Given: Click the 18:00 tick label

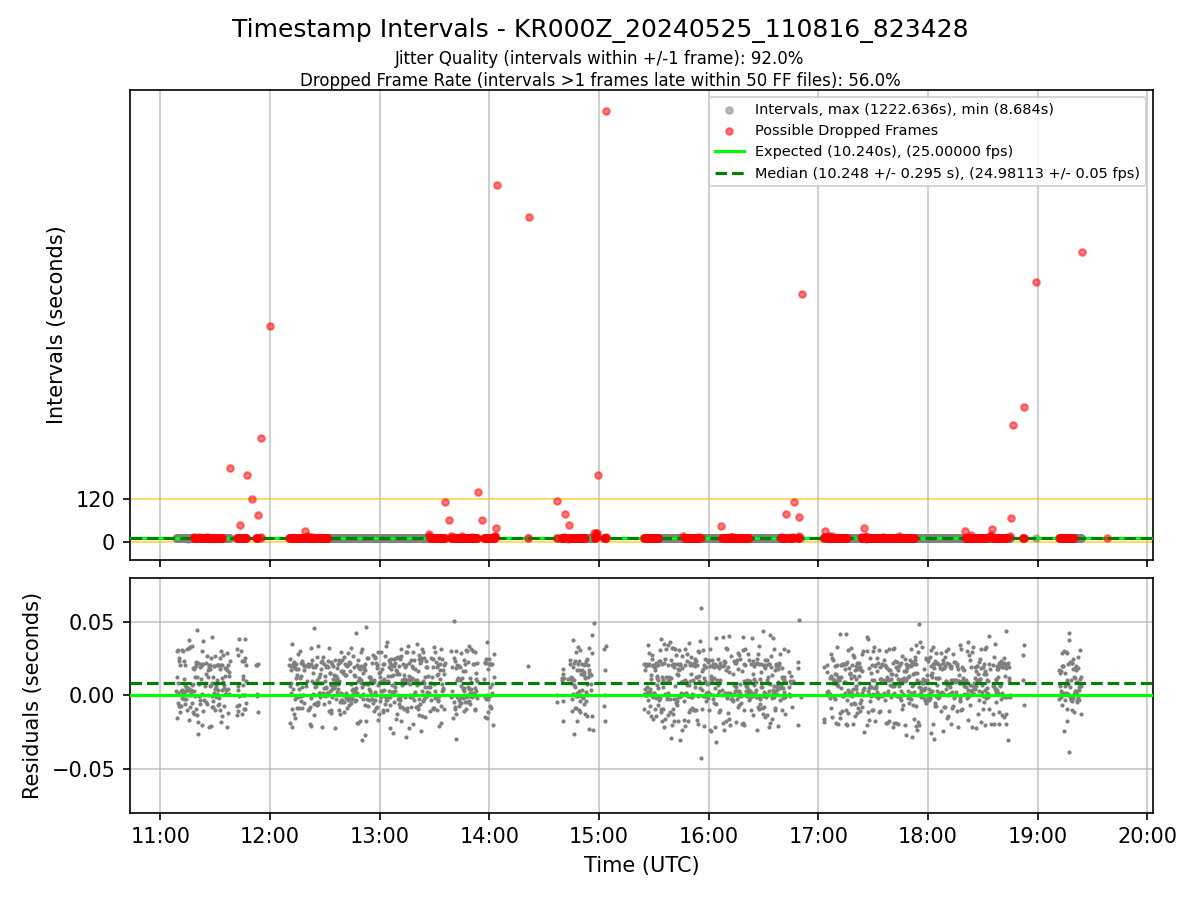Looking at the screenshot, I should [x=927, y=836].
